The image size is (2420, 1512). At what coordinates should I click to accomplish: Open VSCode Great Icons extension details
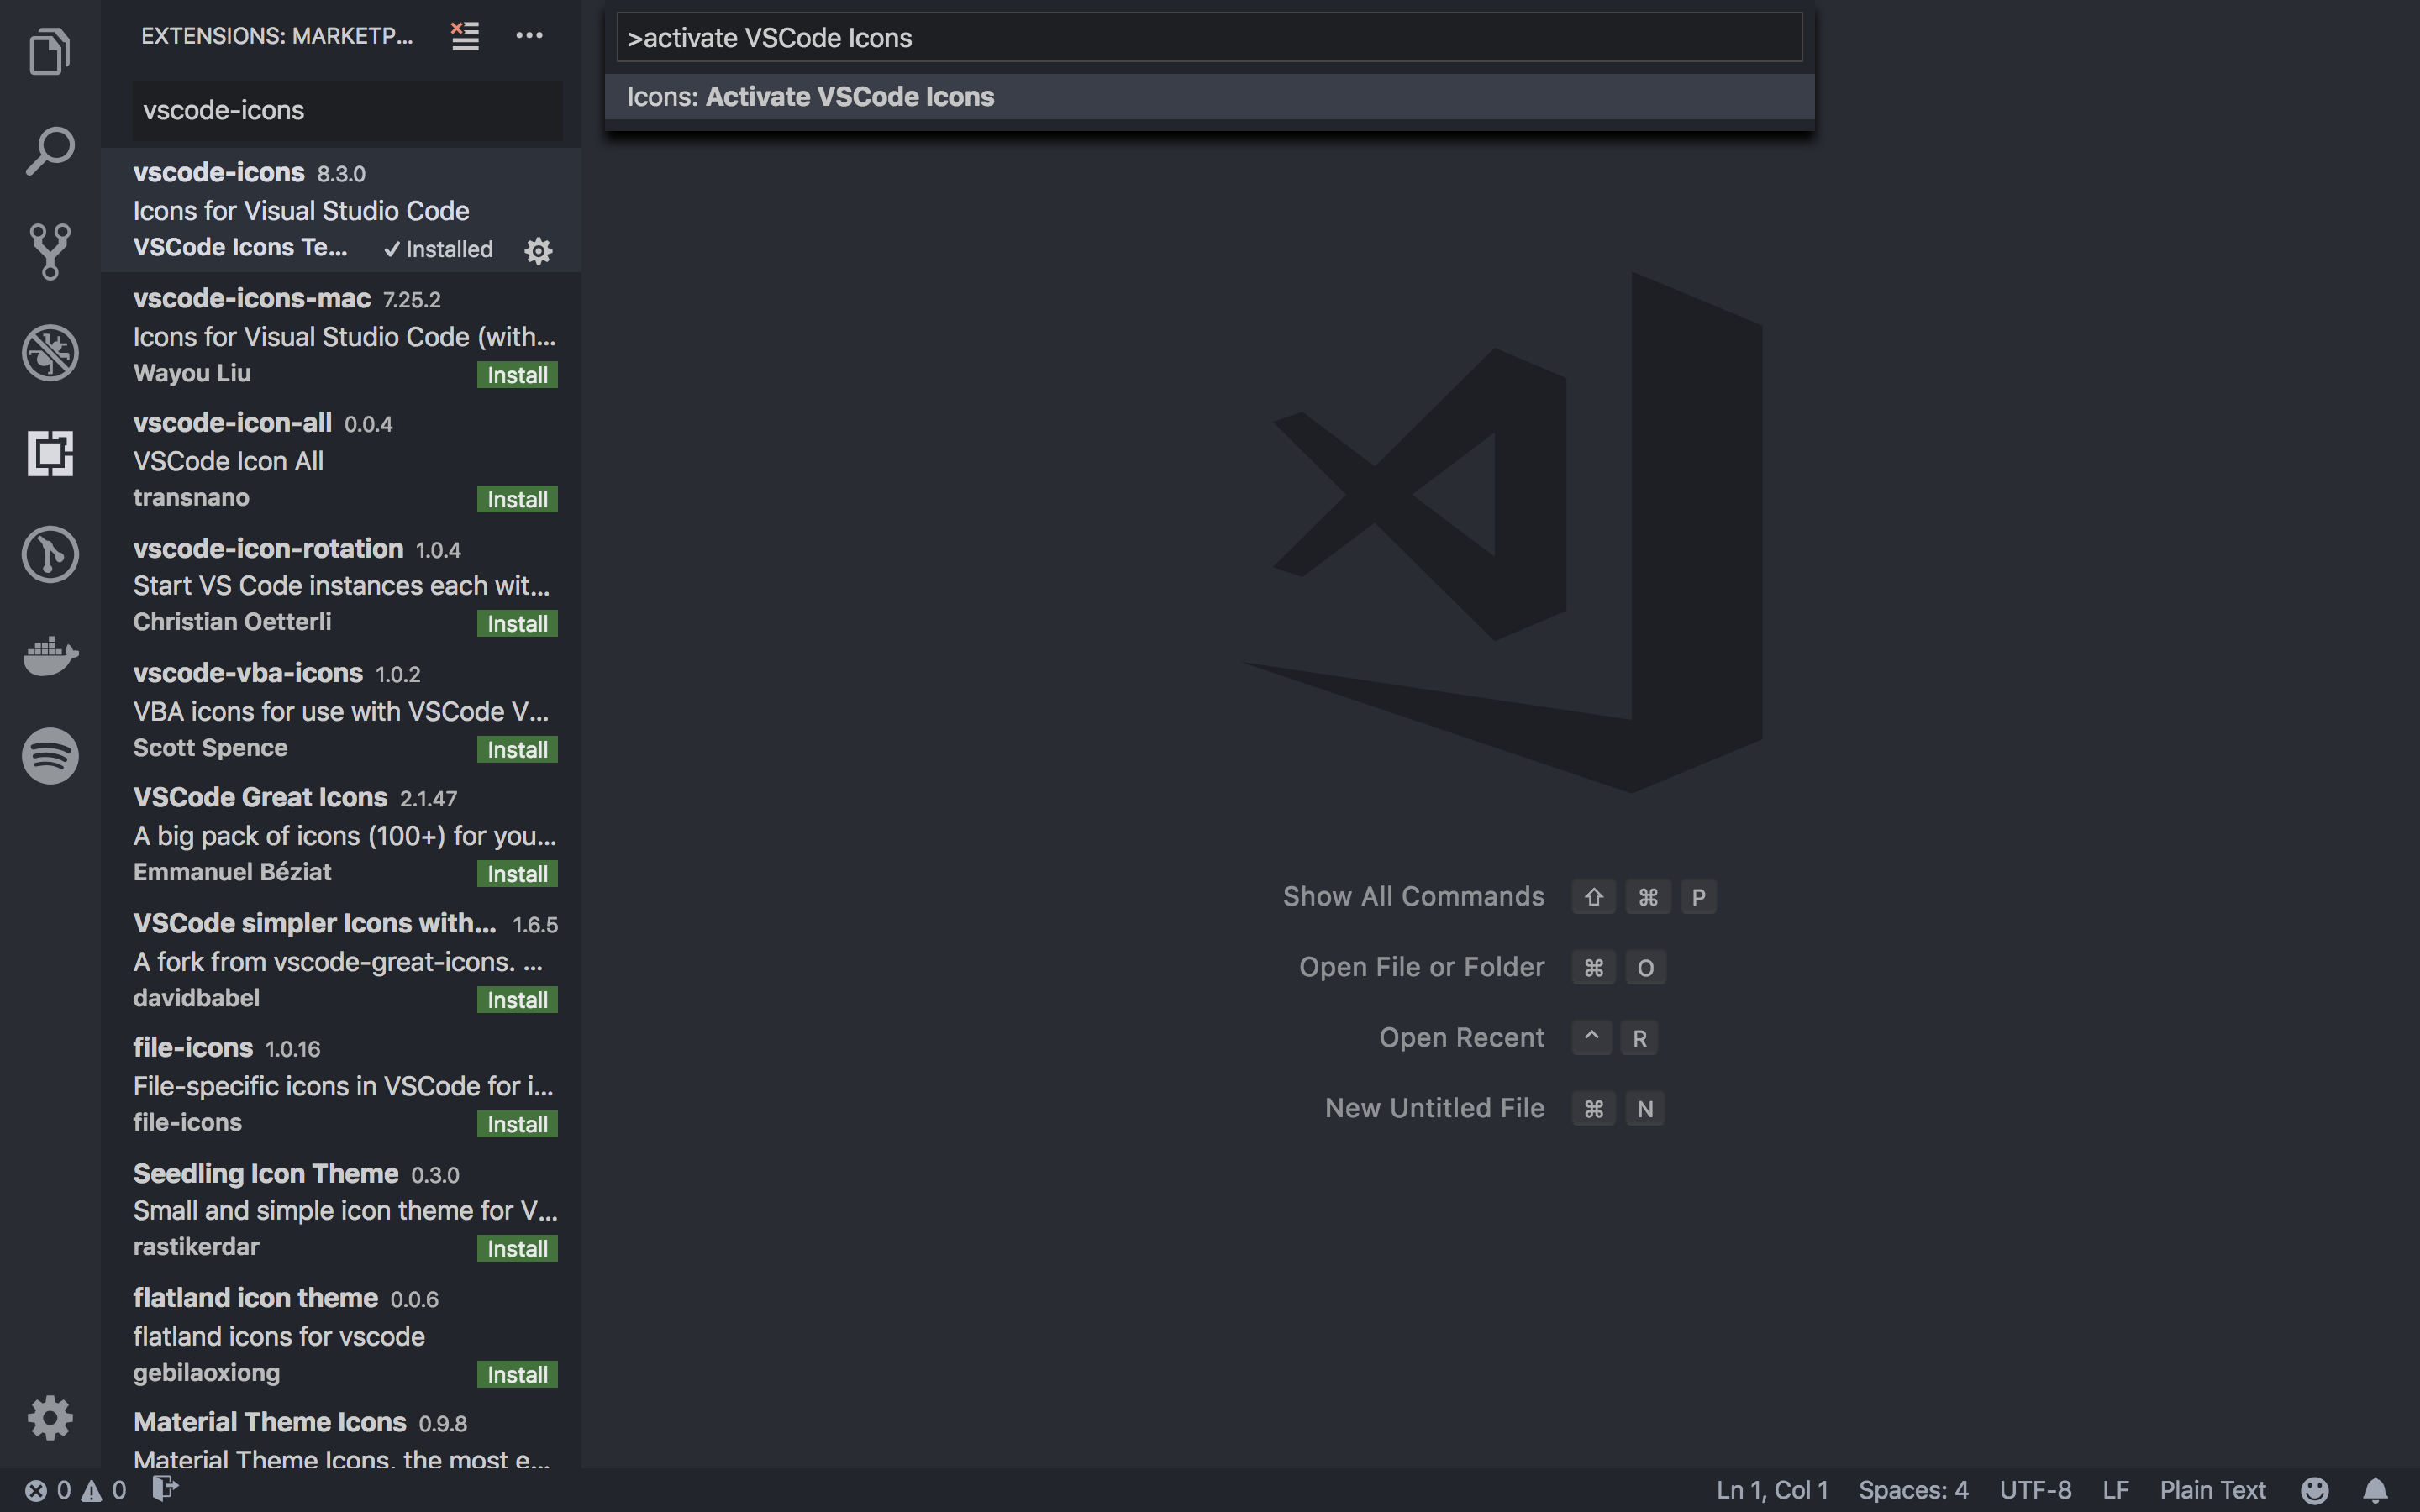[341, 835]
